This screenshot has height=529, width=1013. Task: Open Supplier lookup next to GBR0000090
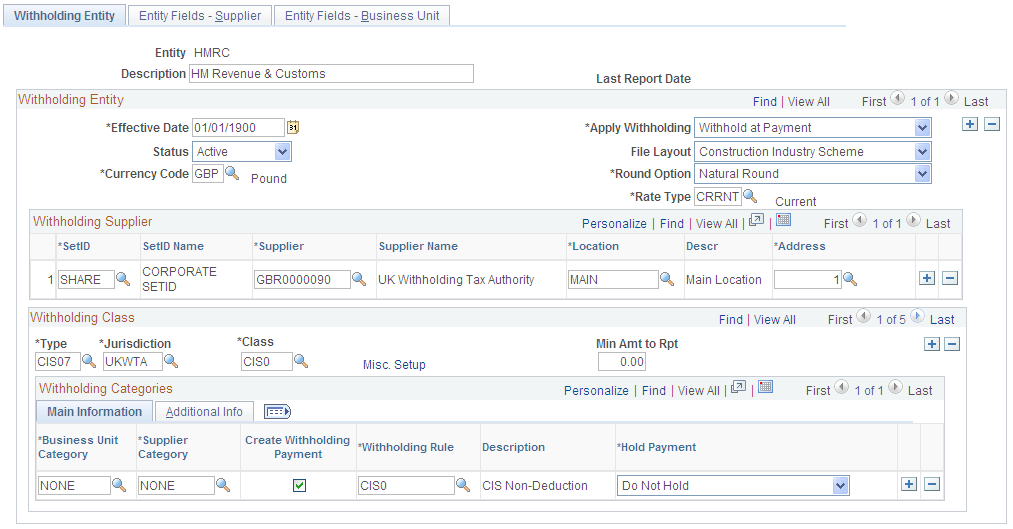[359, 279]
